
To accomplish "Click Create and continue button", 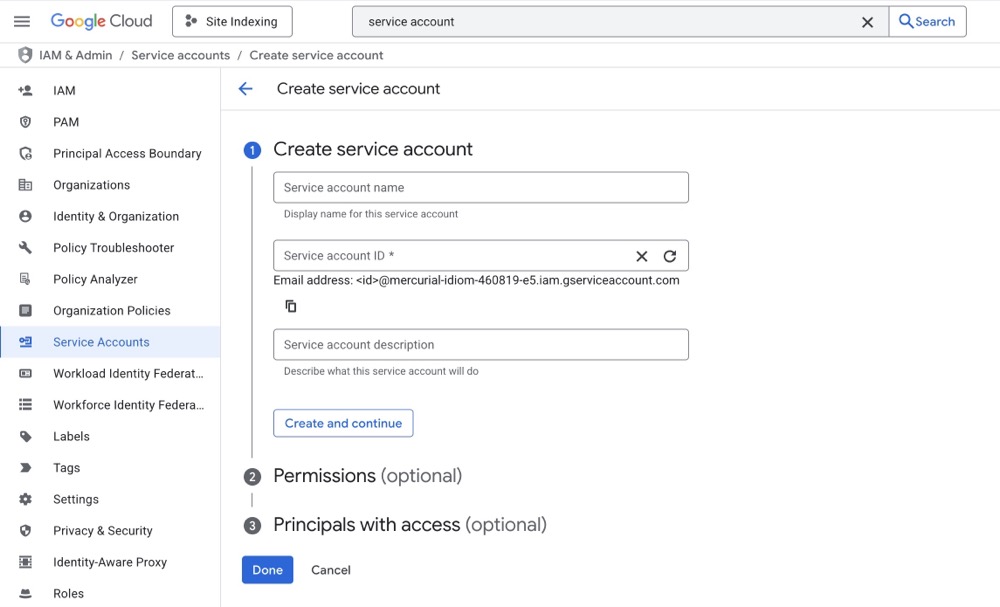I will click(343, 423).
